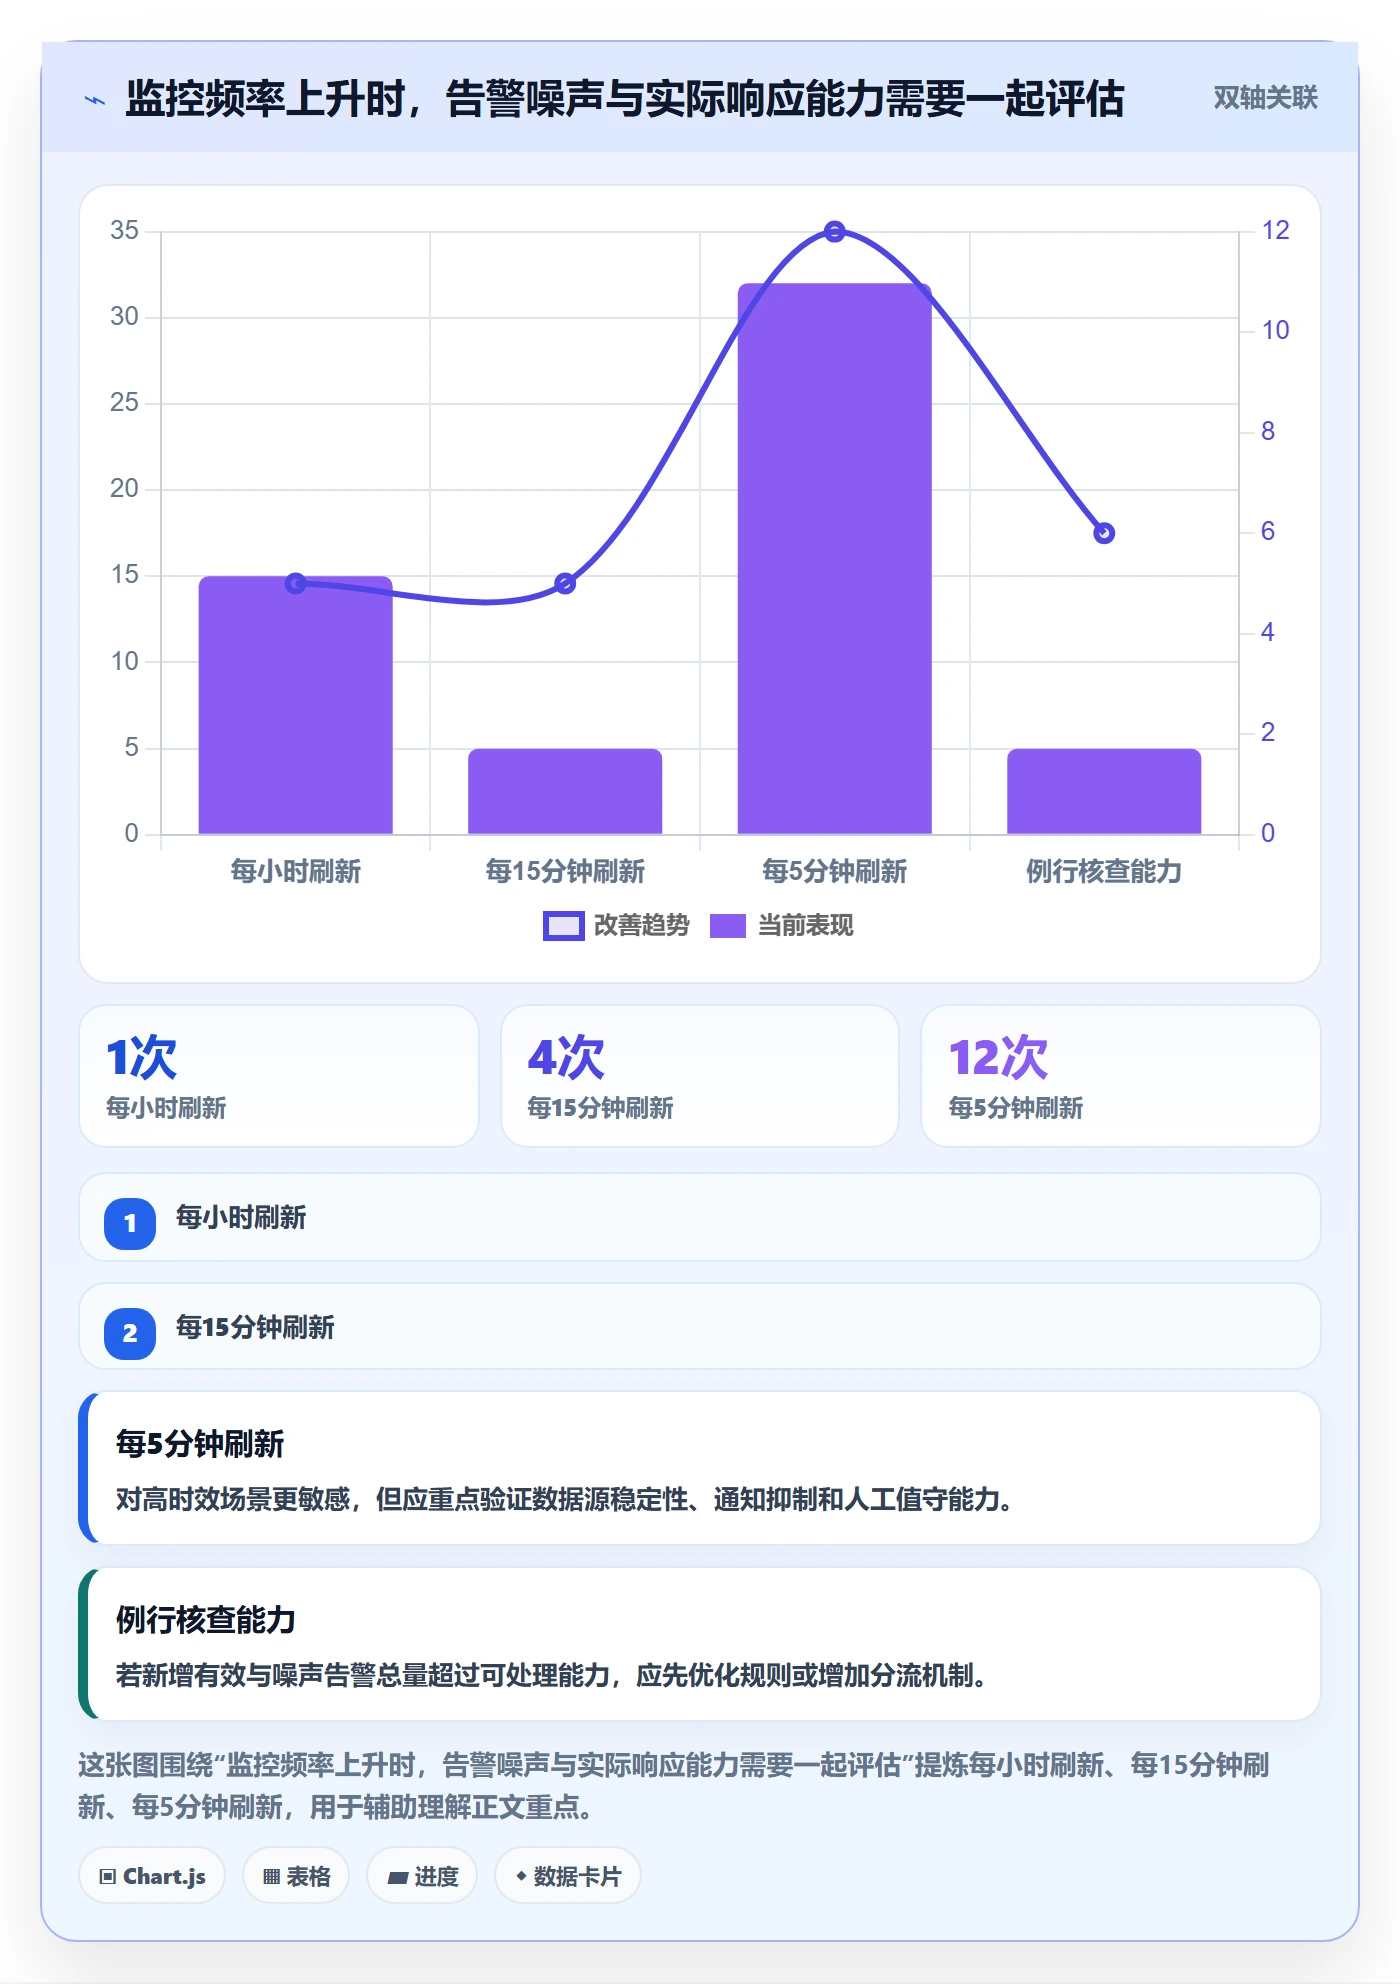
Task: Click the diamond icon in 数据卡片 tag
Action: [x=521, y=1876]
